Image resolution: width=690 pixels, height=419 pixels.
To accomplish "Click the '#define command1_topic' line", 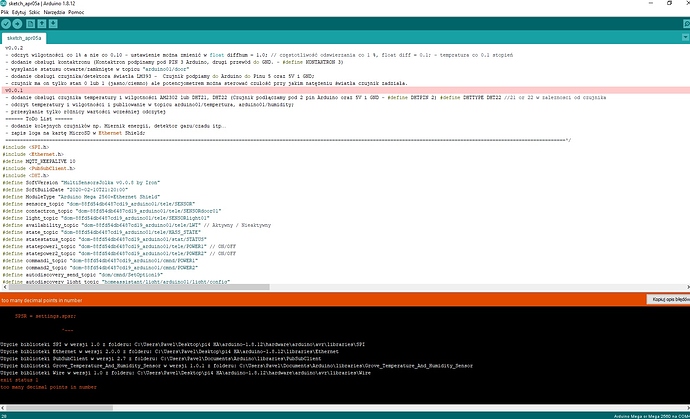I will [x=100, y=260].
